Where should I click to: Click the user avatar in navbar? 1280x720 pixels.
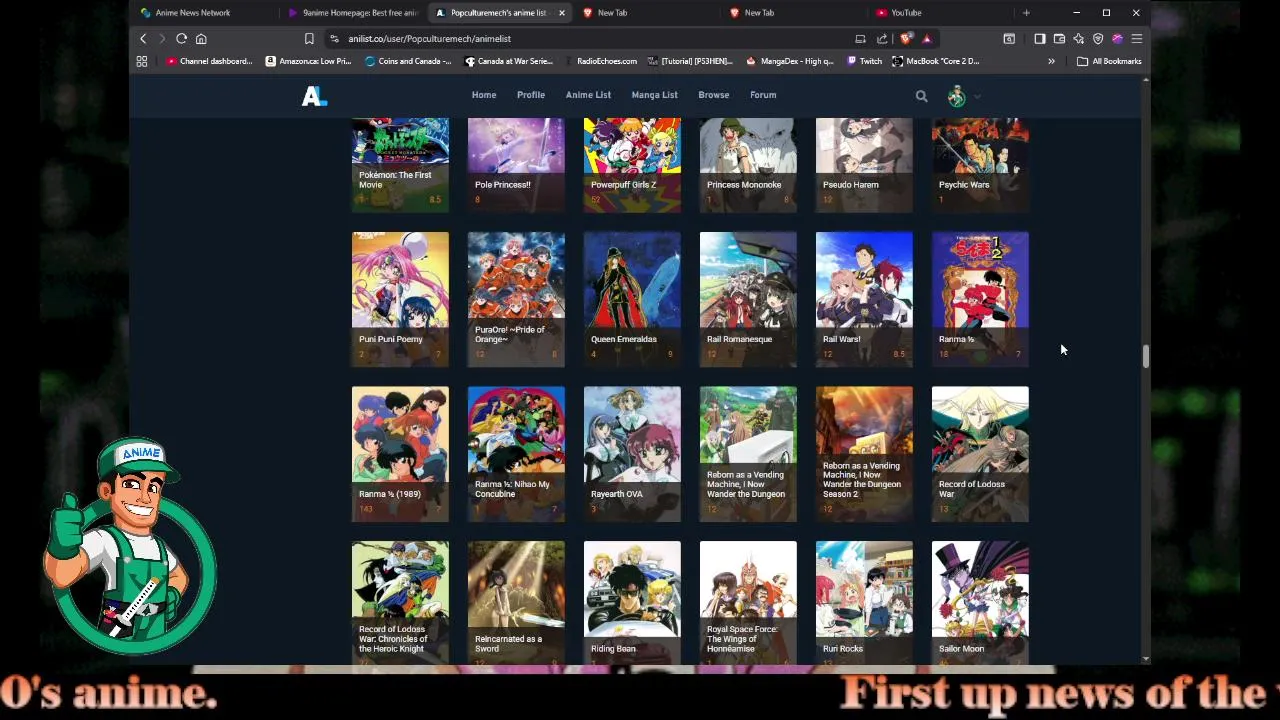point(957,96)
